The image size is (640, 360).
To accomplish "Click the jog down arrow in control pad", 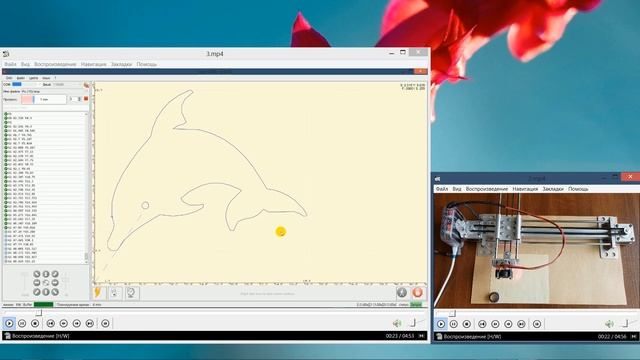I will tap(46, 292).
